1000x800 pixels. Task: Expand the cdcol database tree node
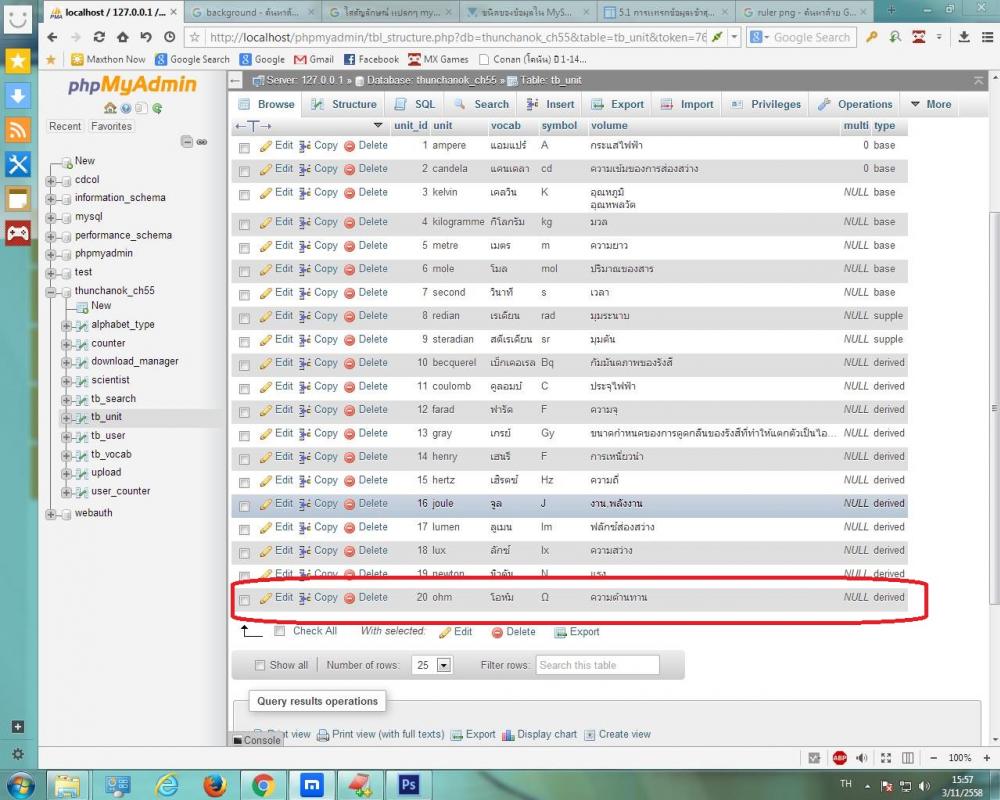click(50, 181)
